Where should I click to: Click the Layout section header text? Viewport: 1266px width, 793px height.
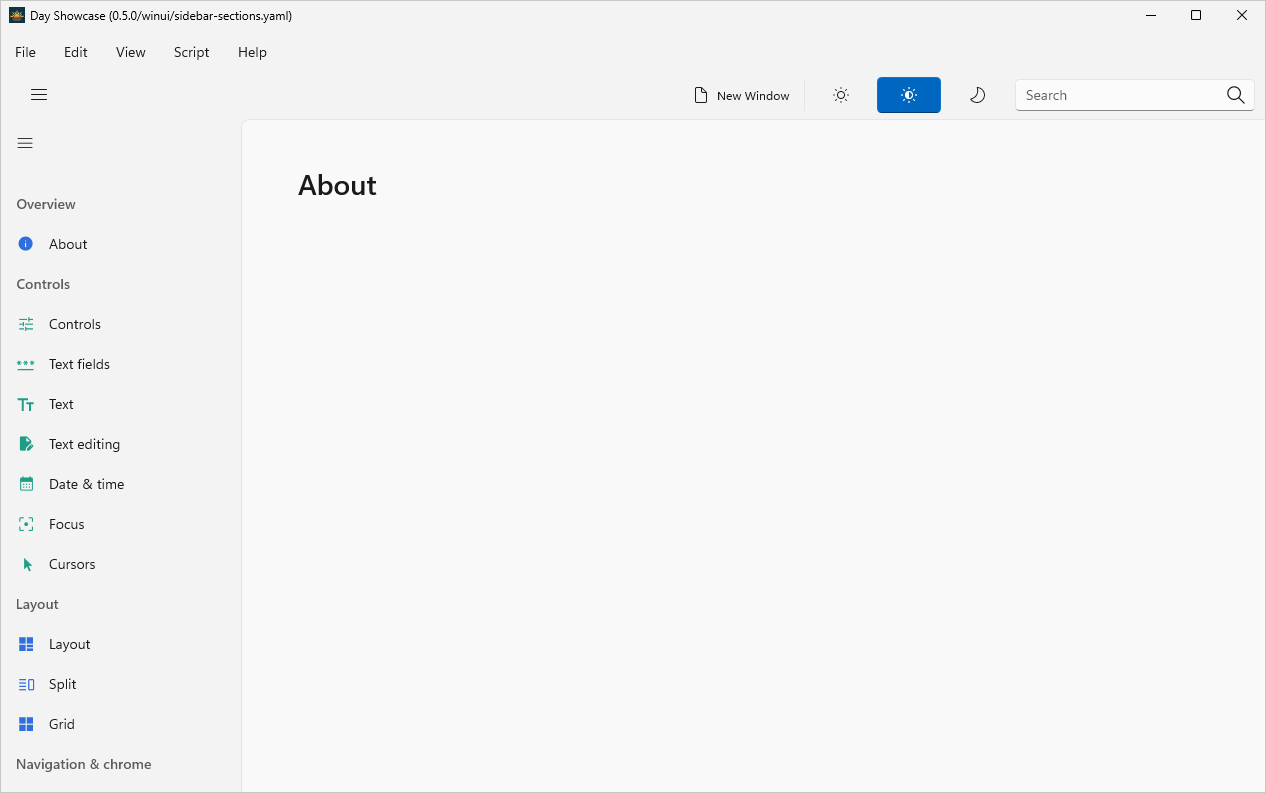pyautogui.click(x=37, y=604)
